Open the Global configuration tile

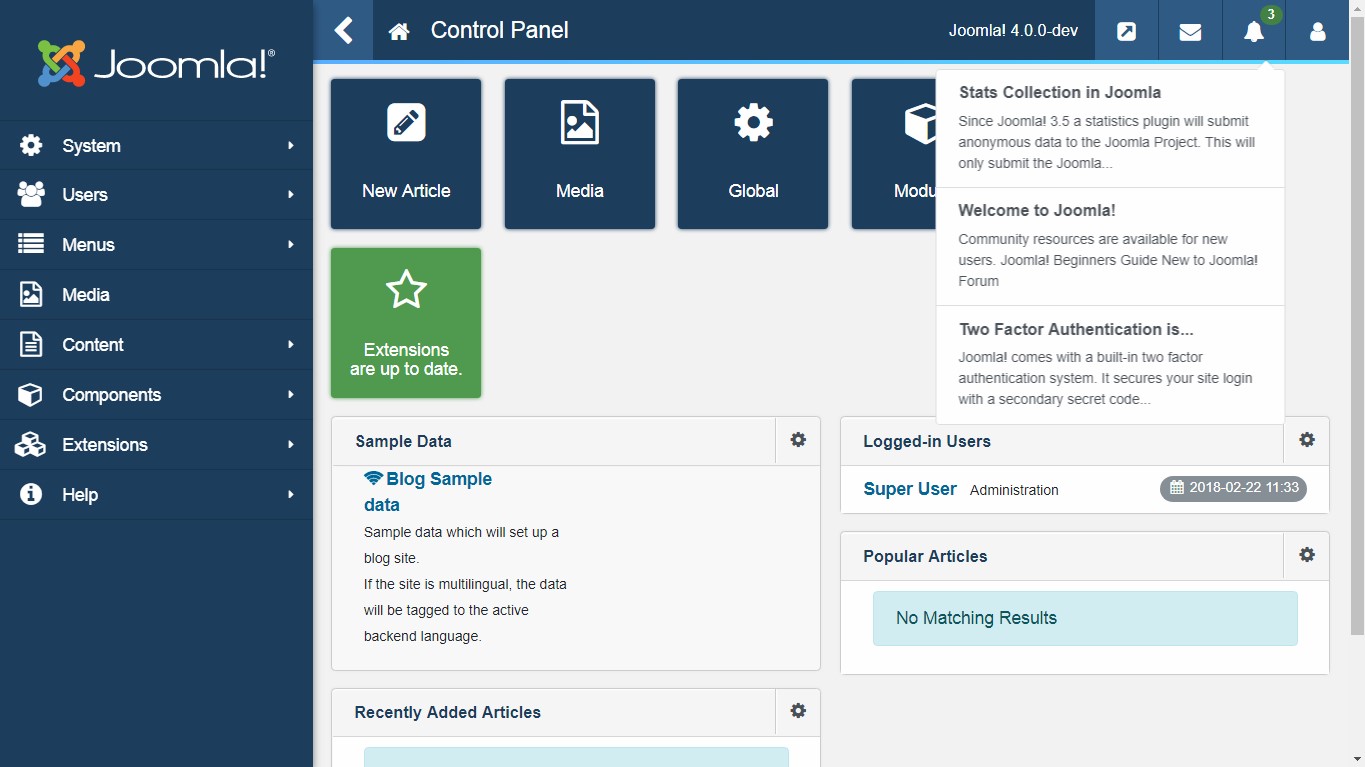click(753, 154)
